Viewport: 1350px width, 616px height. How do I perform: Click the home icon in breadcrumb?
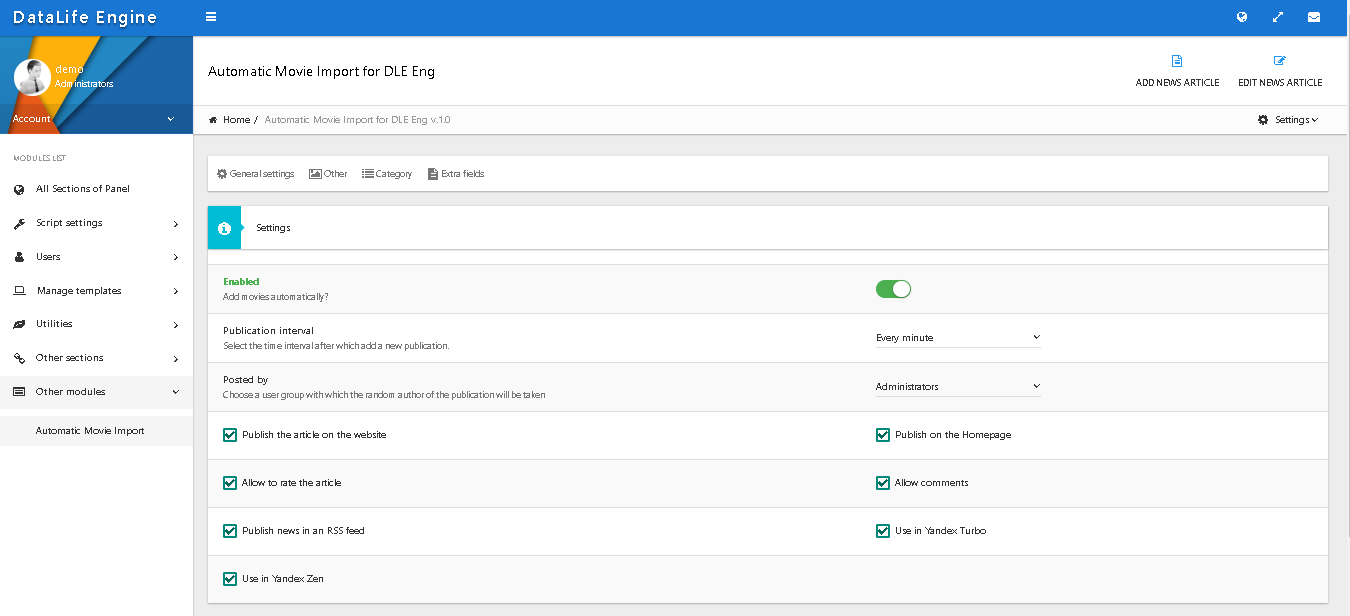tap(213, 119)
